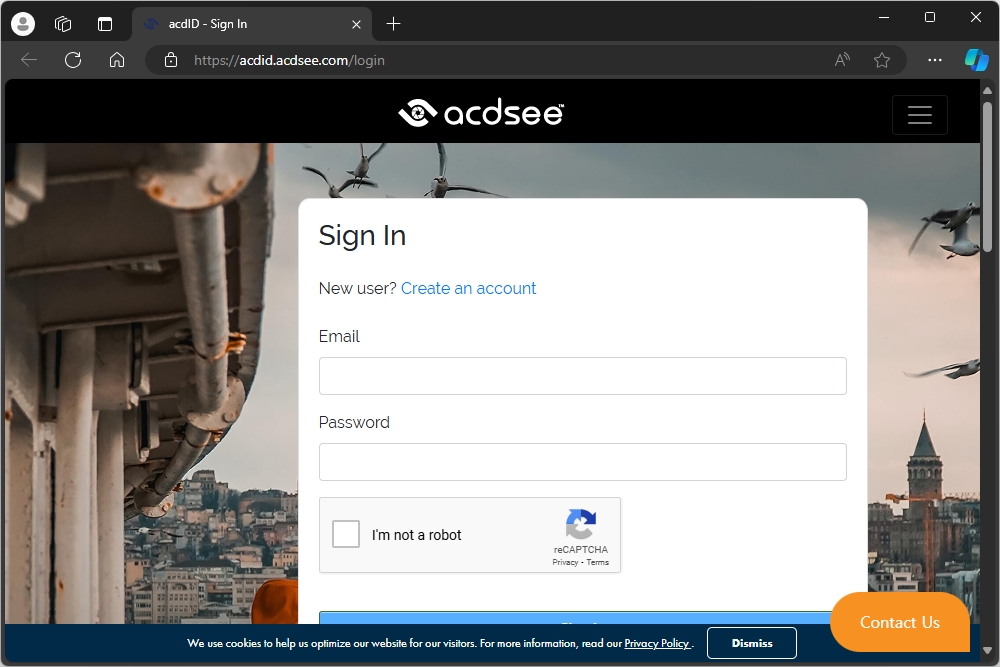Close the acdID - Sign In tab
Image resolution: width=1000 pixels, height=667 pixels.
(x=357, y=24)
